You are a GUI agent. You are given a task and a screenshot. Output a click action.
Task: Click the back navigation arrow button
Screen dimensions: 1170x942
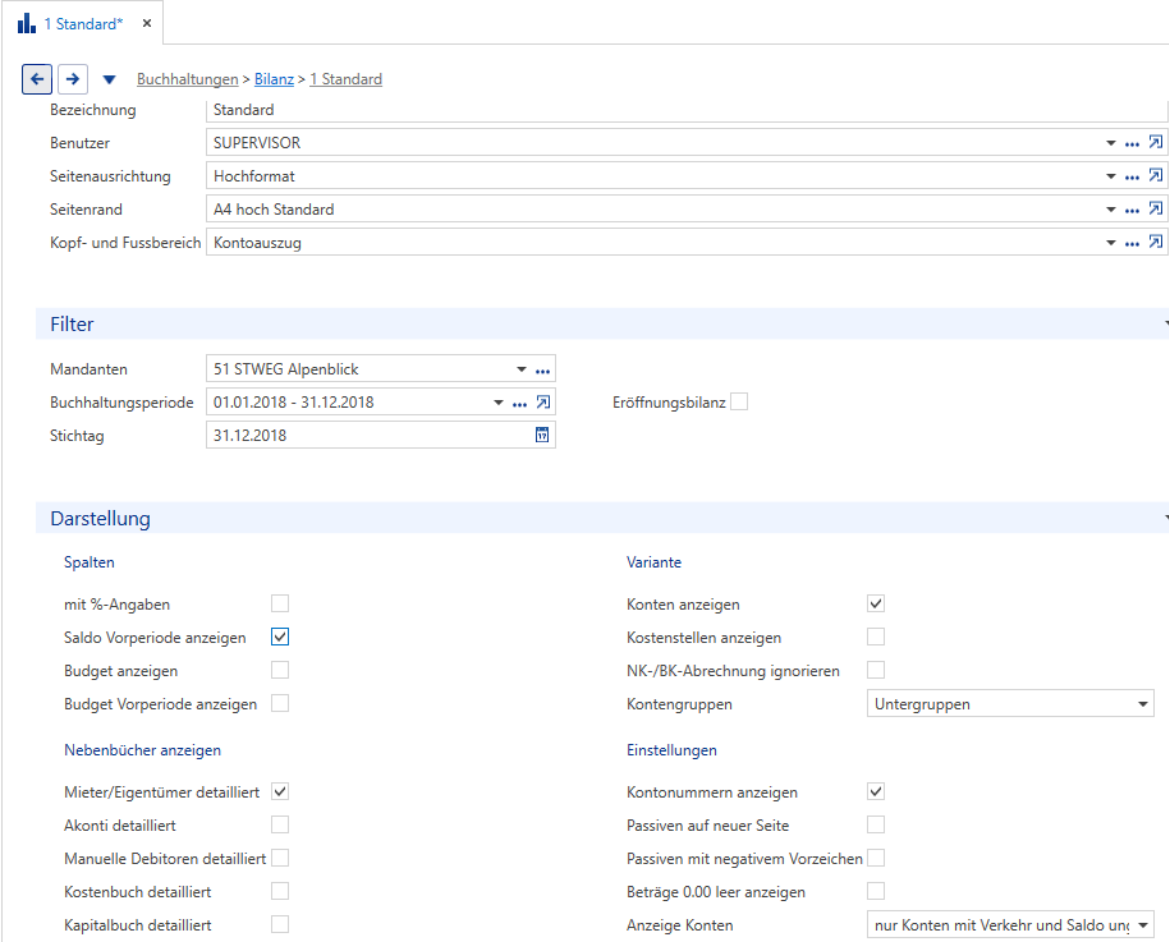[x=37, y=79]
